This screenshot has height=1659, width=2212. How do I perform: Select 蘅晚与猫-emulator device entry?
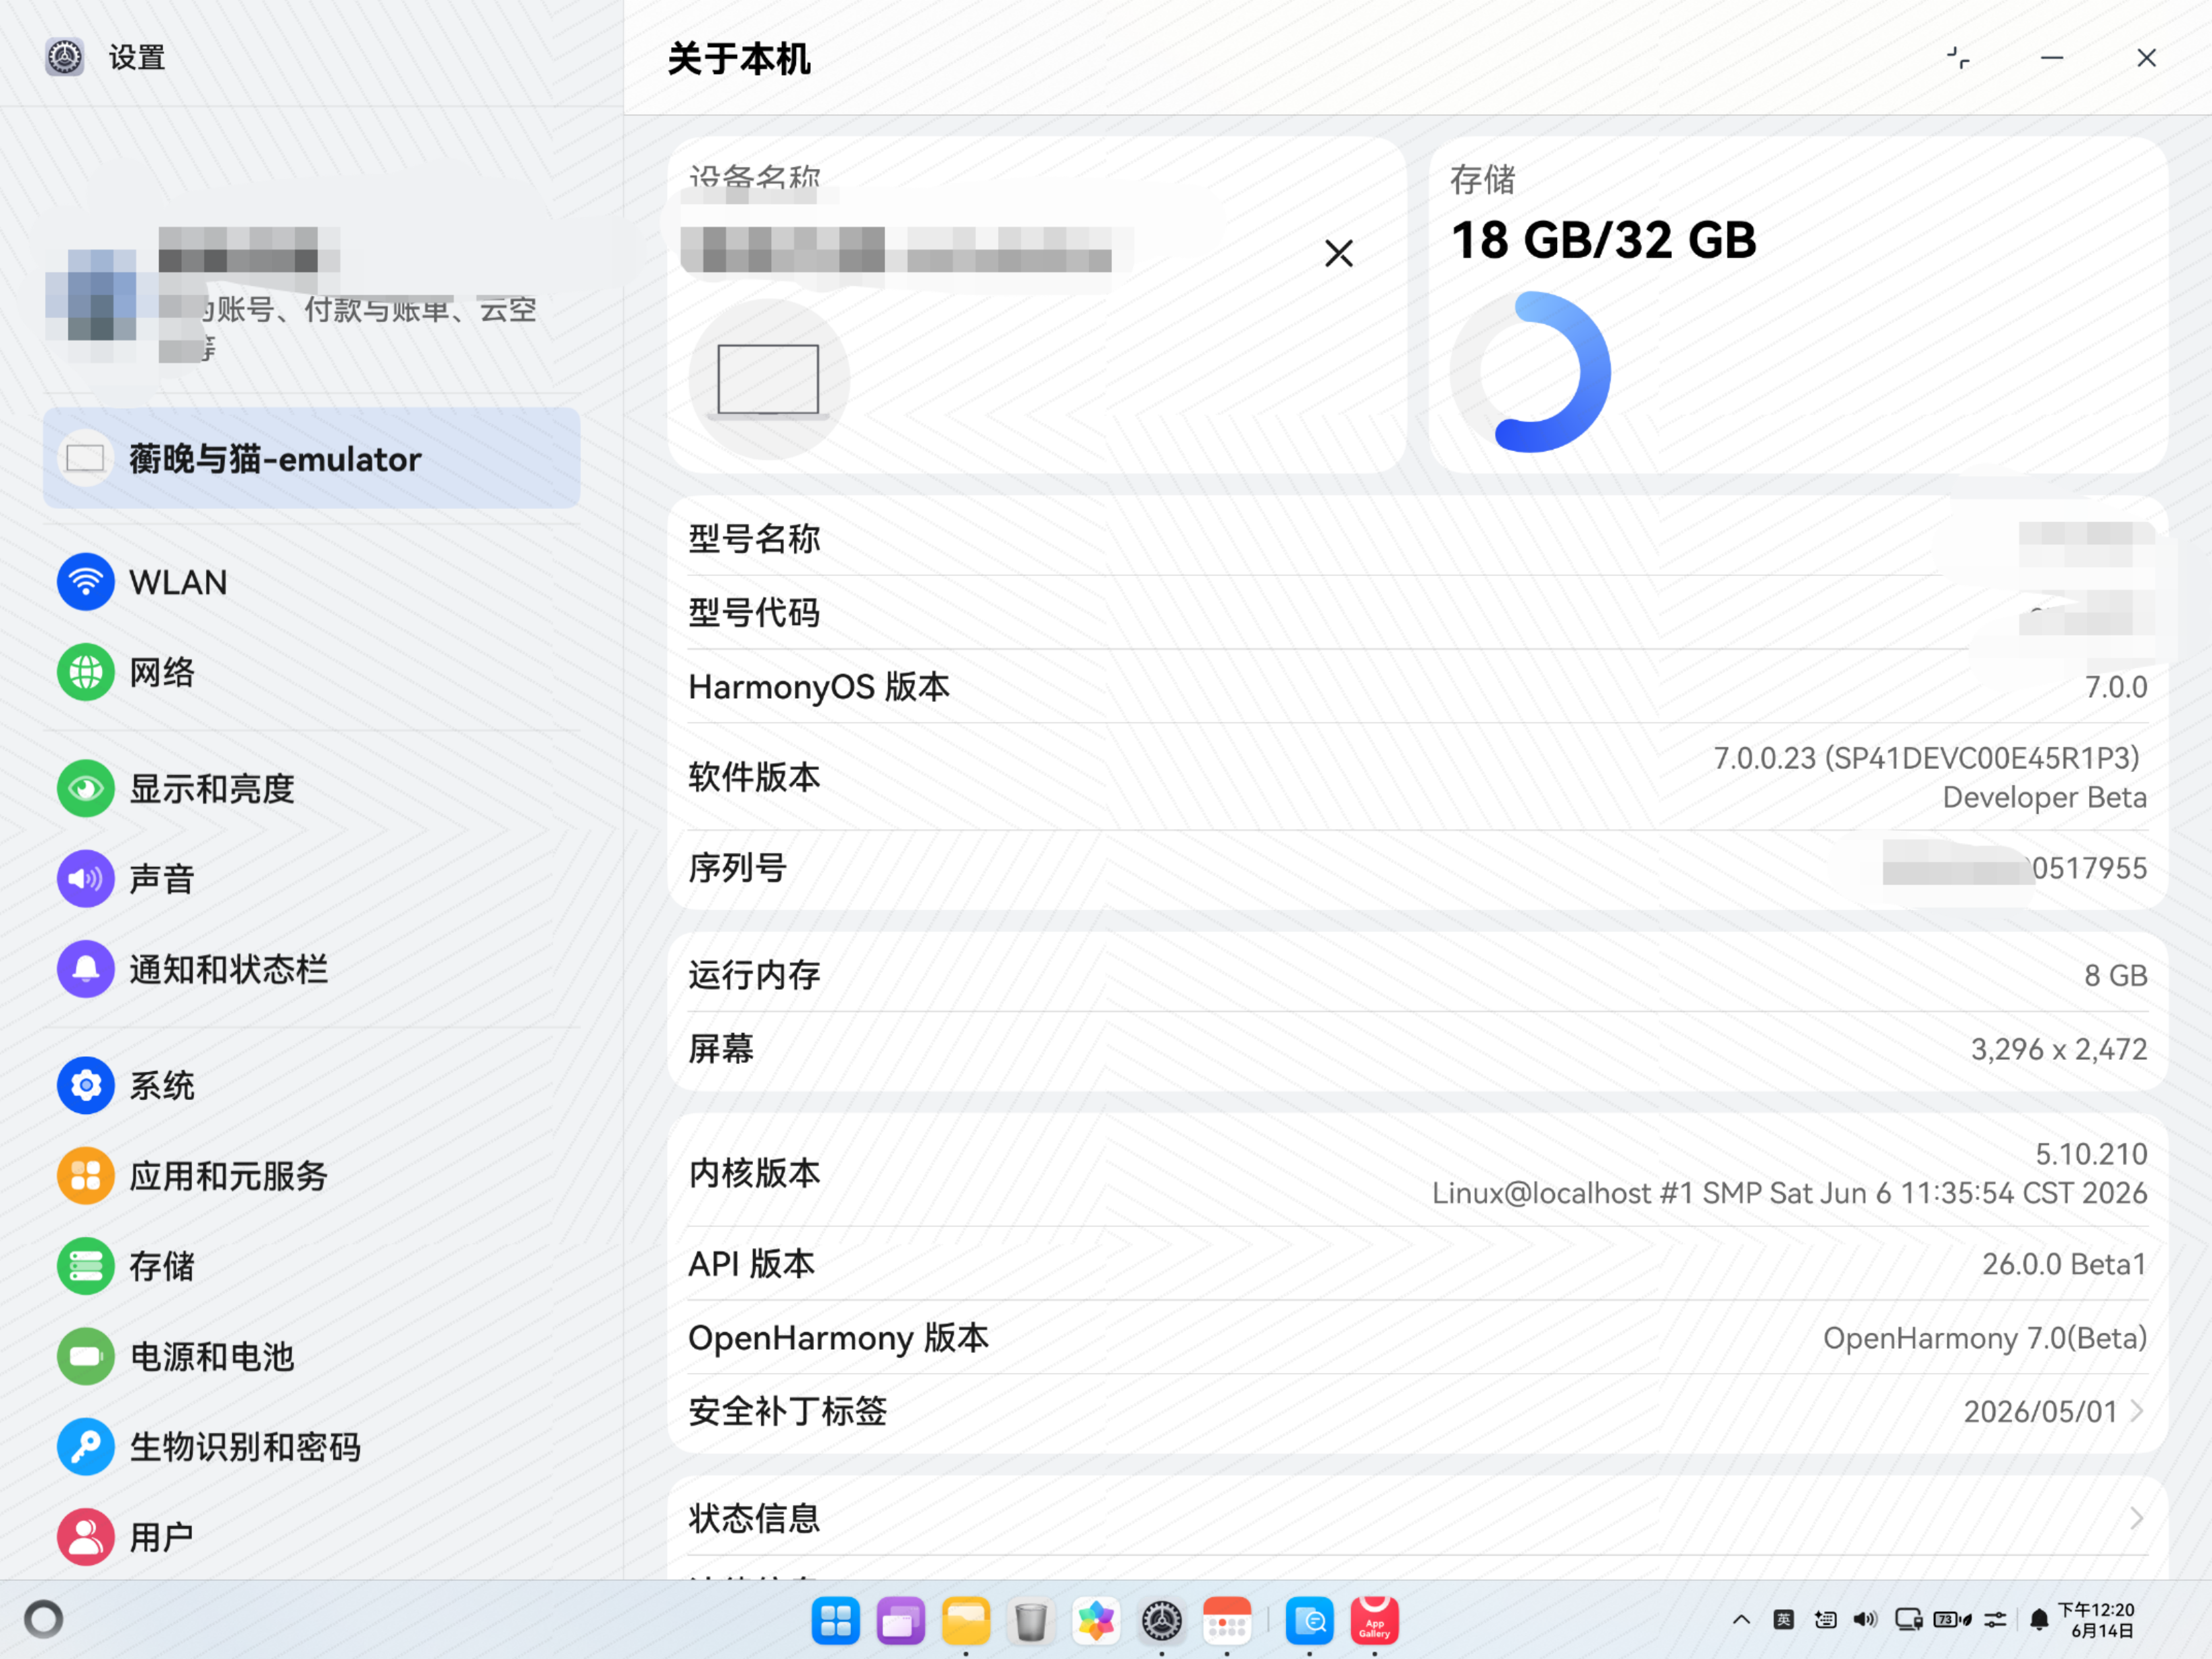(311, 458)
